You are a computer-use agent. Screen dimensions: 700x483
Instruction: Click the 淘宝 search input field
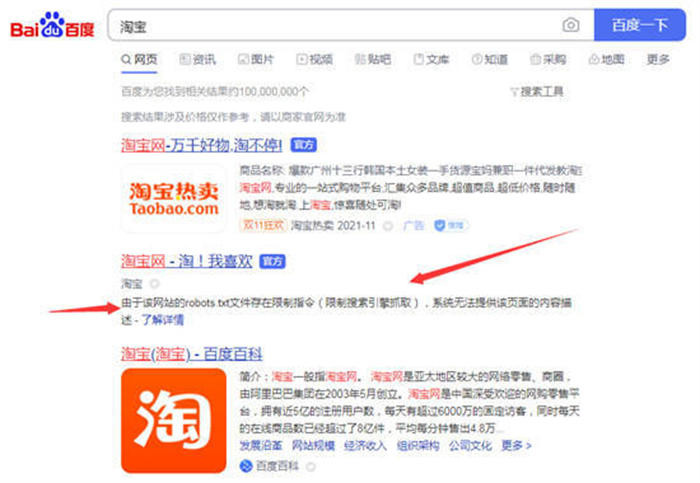335,26
